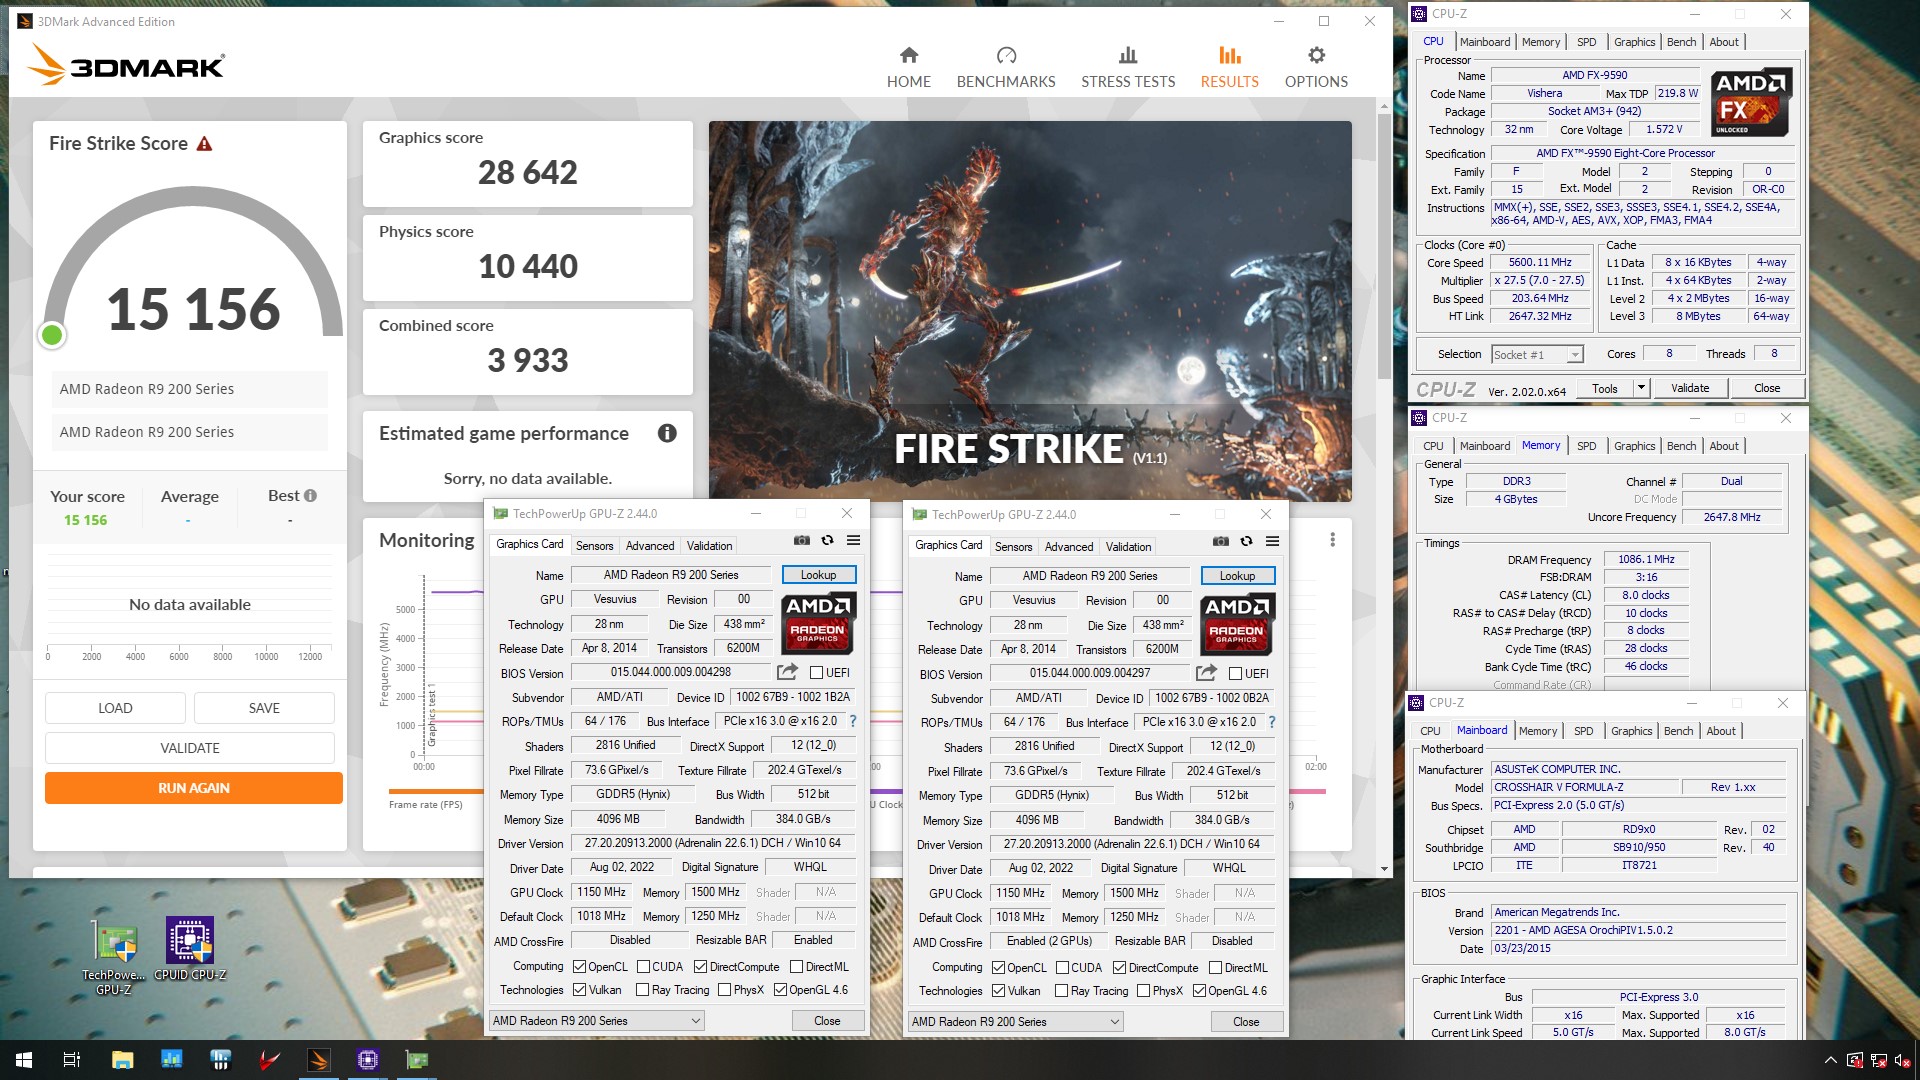Select About tab in top CPU-Z window
This screenshot has height=1080, width=1920.
(x=1724, y=42)
